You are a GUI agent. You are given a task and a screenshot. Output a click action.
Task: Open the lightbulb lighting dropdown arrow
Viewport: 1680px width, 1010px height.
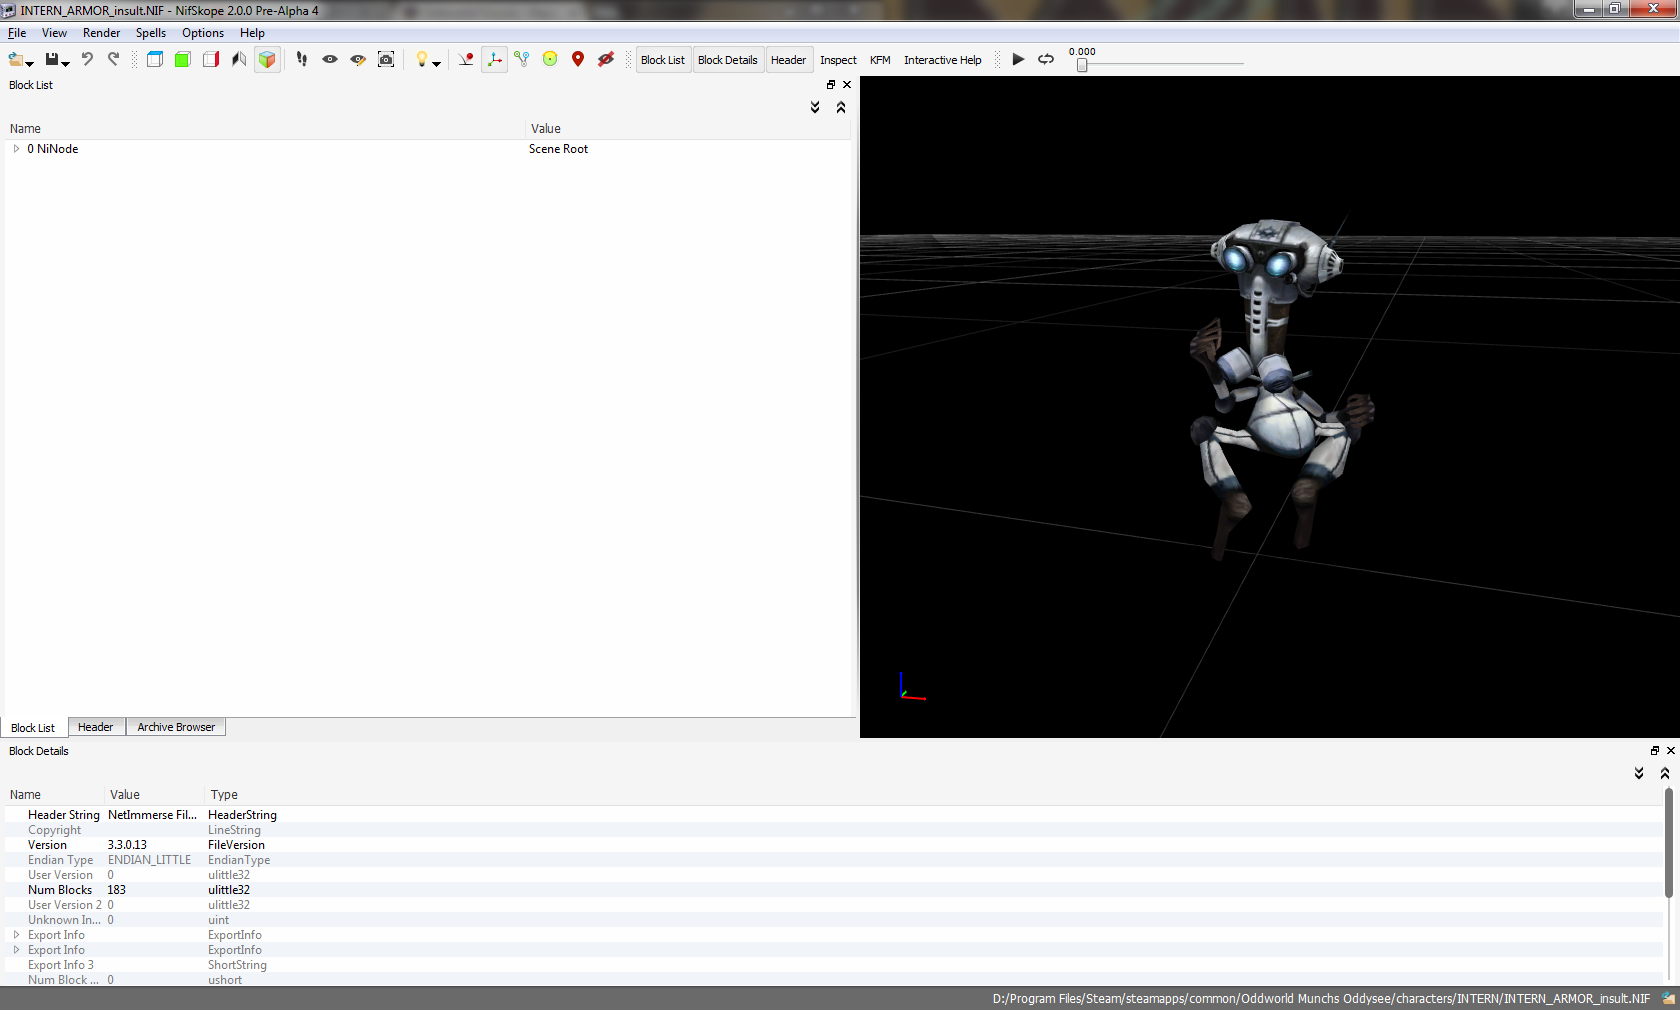click(436, 64)
